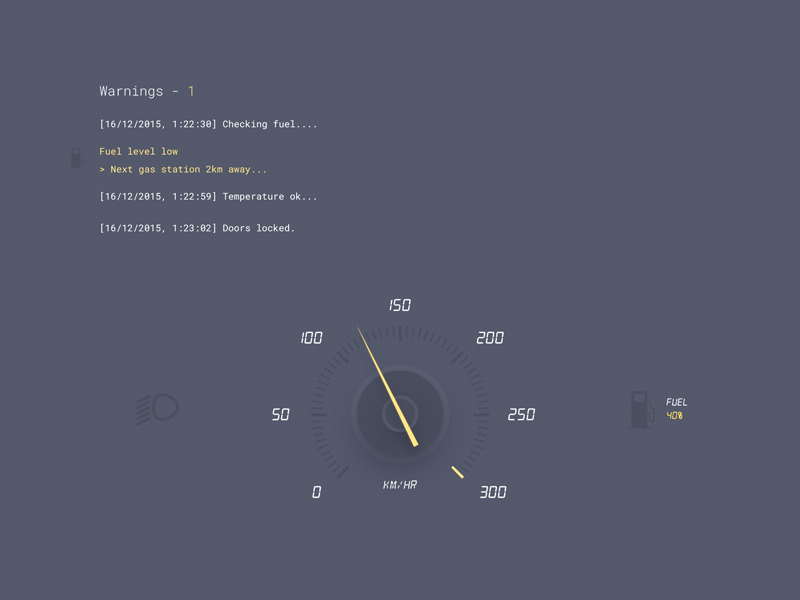Viewport: 800px width, 600px height.
Task: Open the 'Checking fuel....' log entry
Action: (x=208, y=125)
